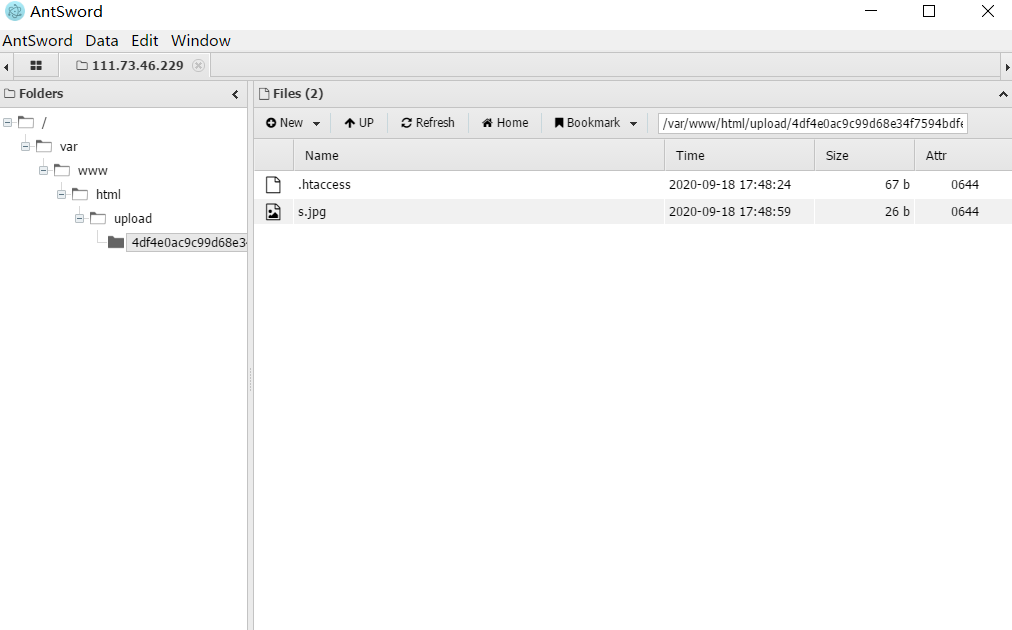Select the s.jpg file
This screenshot has width=1012, height=630.
(x=633, y=212)
